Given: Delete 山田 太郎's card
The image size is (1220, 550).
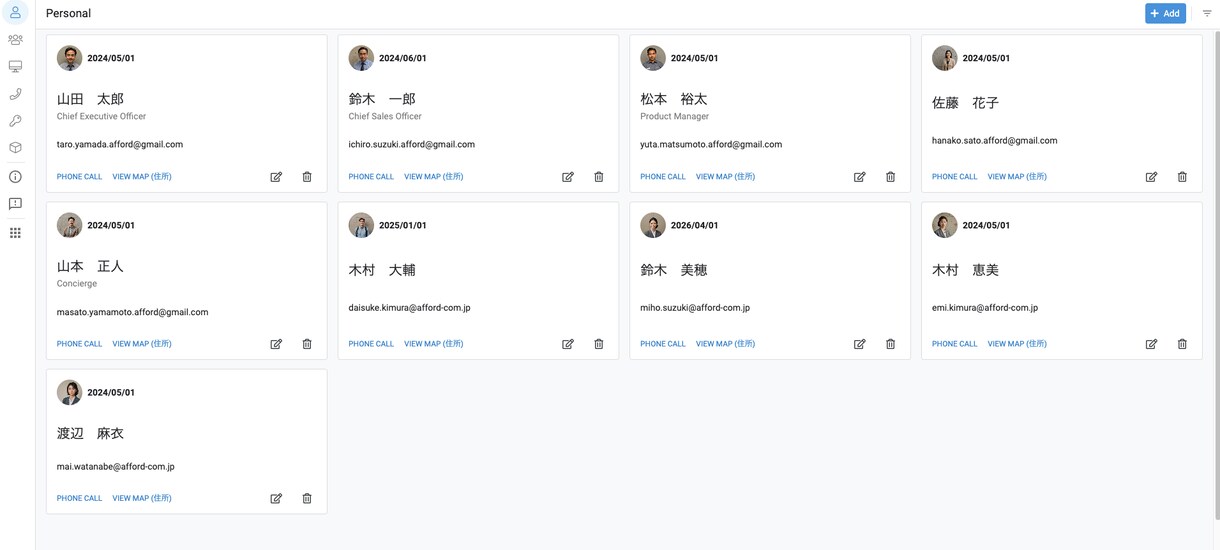Looking at the screenshot, I should [307, 177].
